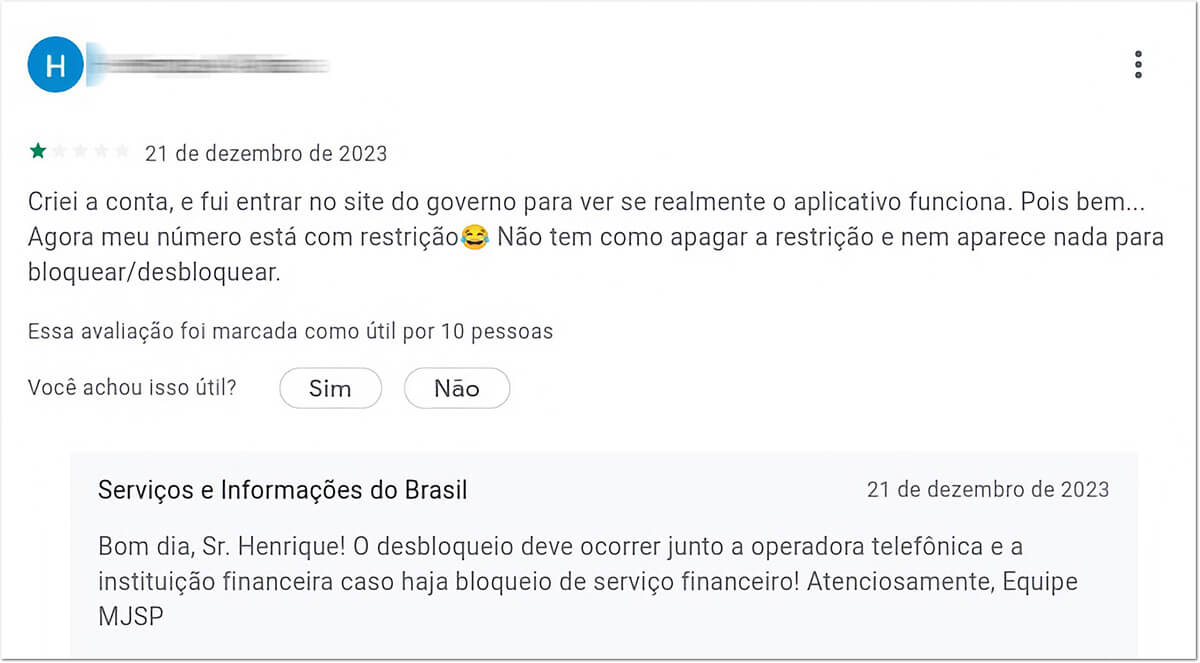Image resolution: width=1200 pixels, height=663 pixels.
Task: Click the blue "H" reviewer avatar
Action: (x=55, y=65)
